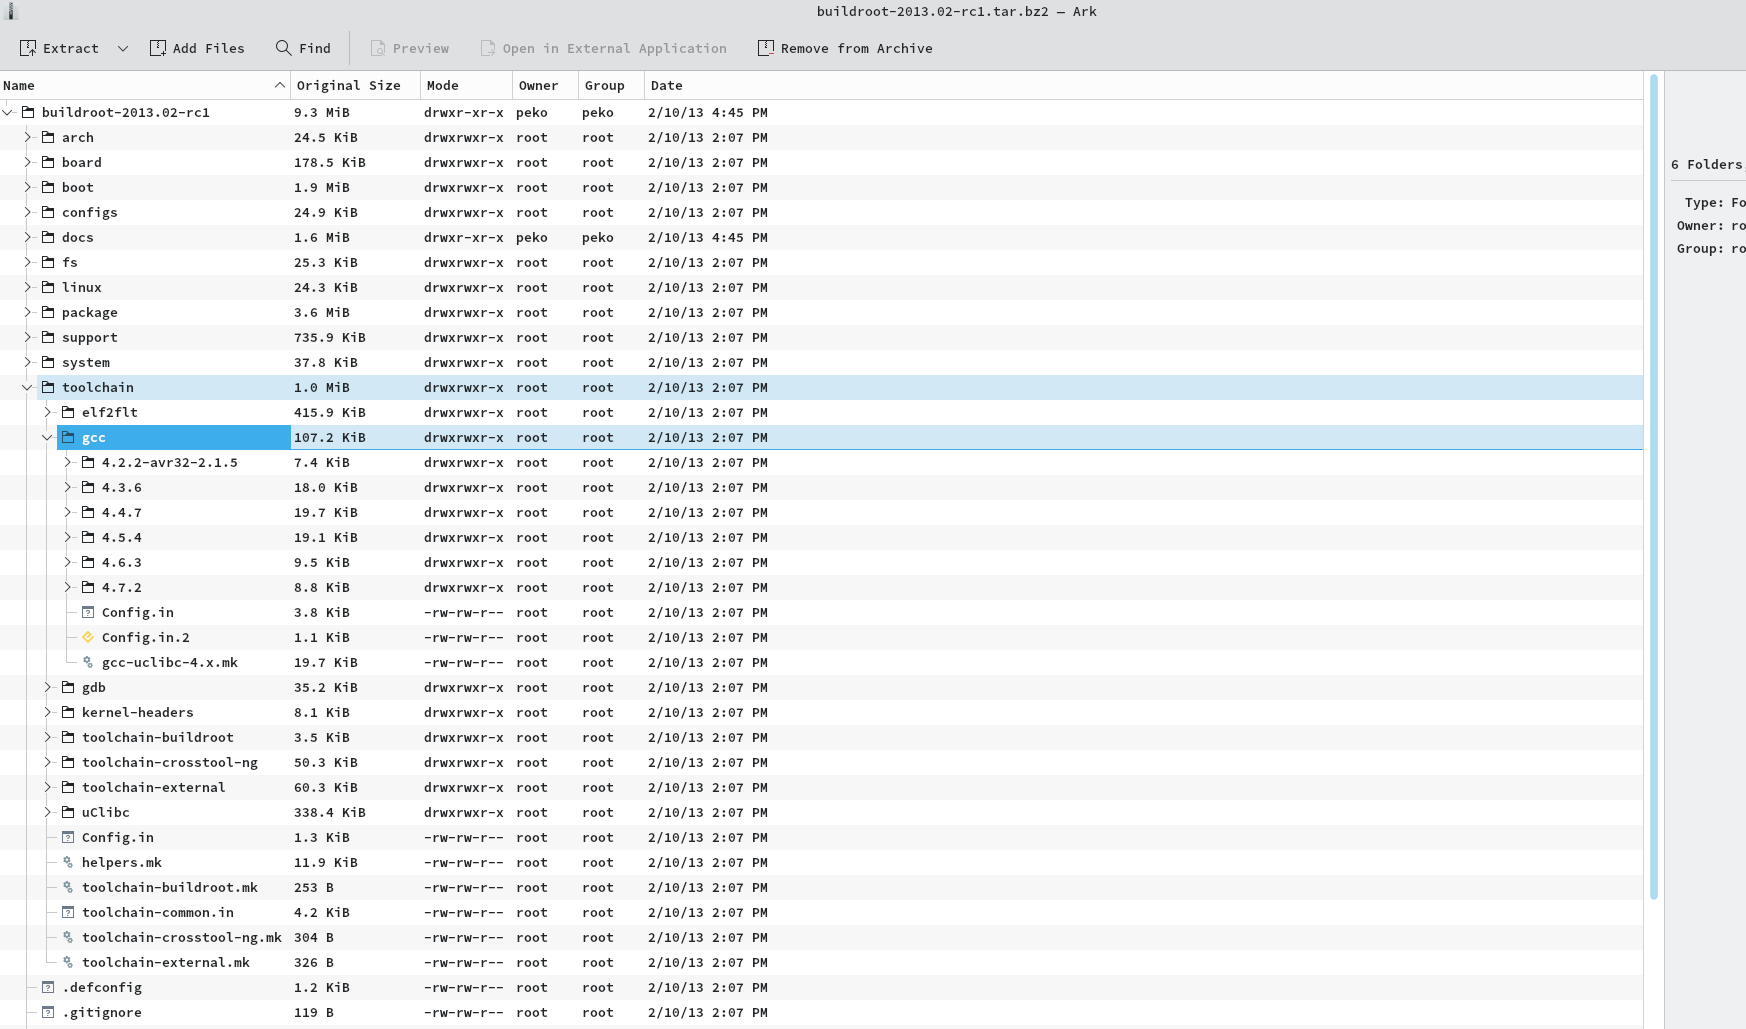Expand the gdb folder
Screen dimensions: 1746x1029
(48, 687)
